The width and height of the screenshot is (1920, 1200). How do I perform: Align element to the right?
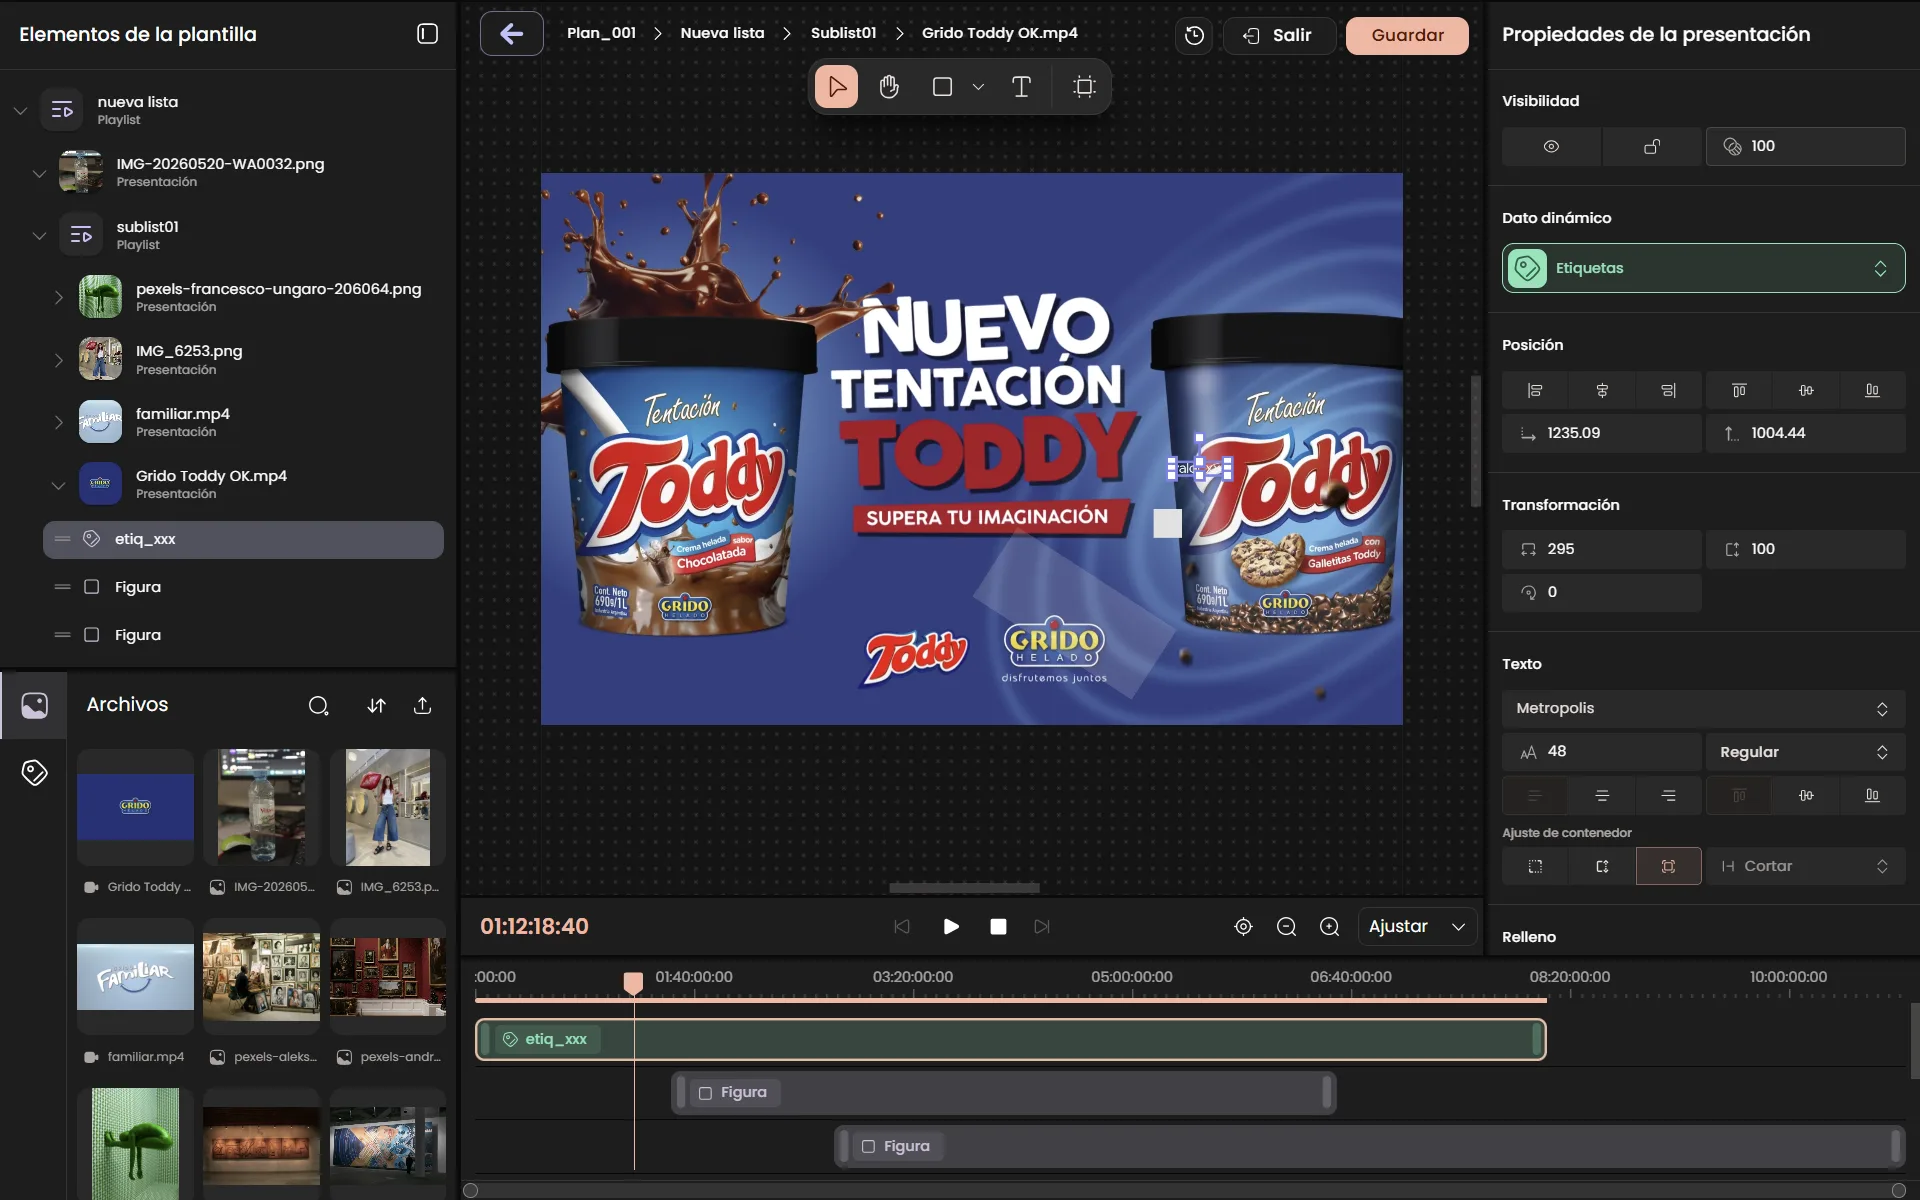[x=1668, y=391]
